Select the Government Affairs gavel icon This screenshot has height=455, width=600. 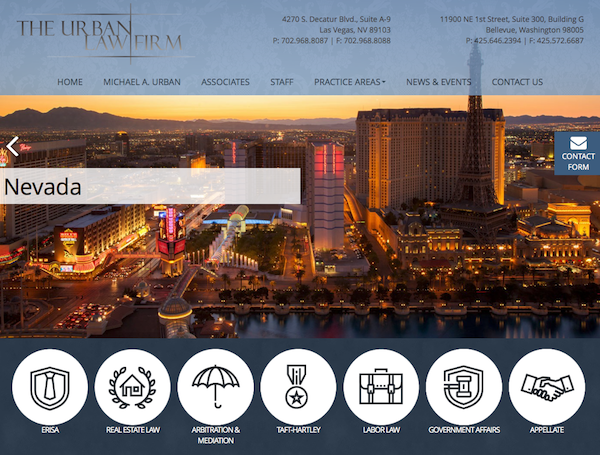pos(463,387)
